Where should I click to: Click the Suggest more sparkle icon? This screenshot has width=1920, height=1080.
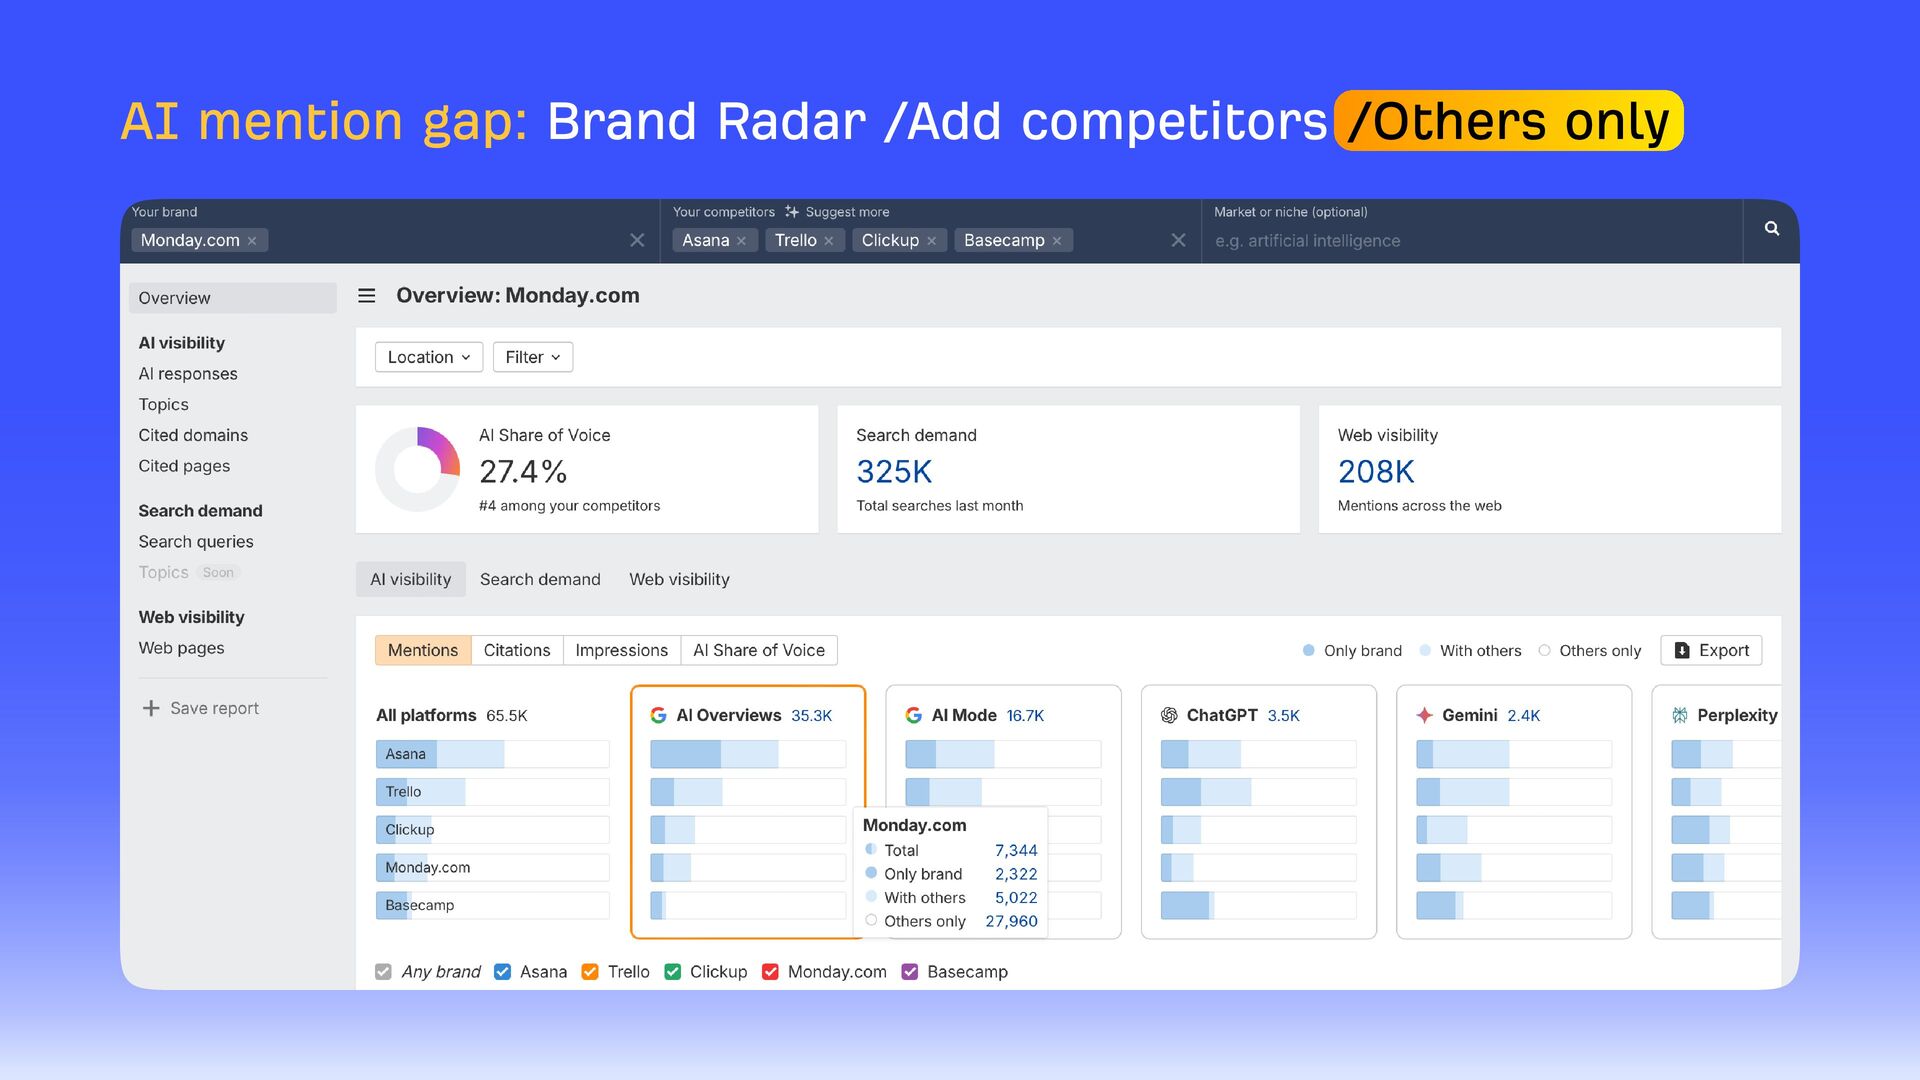click(x=792, y=212)
